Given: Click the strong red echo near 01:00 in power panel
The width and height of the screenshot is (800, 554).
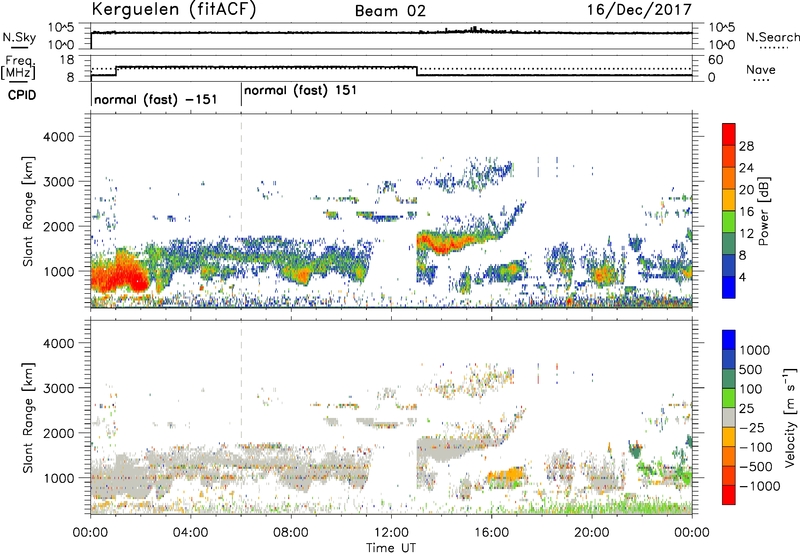Looking at the screenshot, I should pos(120,273).
